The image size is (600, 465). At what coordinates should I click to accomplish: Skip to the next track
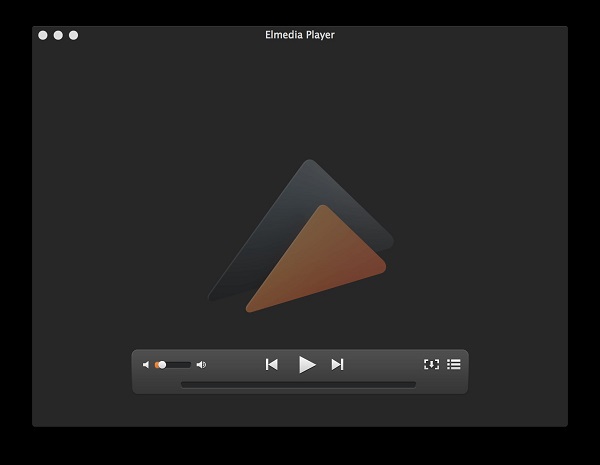(338, 364)
